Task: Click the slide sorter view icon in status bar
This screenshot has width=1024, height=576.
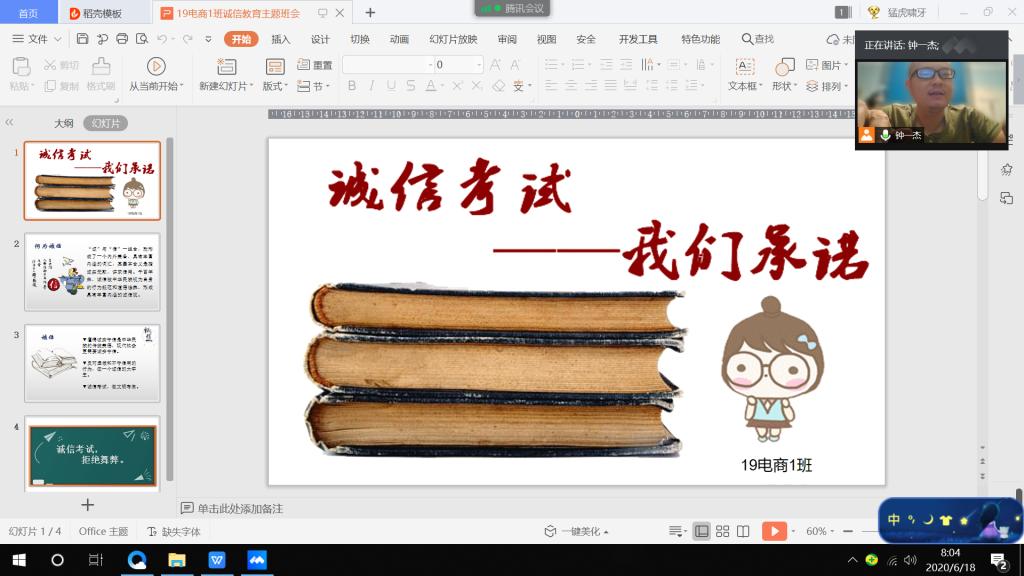Action: pyautogui.click(x=723, y=531)
